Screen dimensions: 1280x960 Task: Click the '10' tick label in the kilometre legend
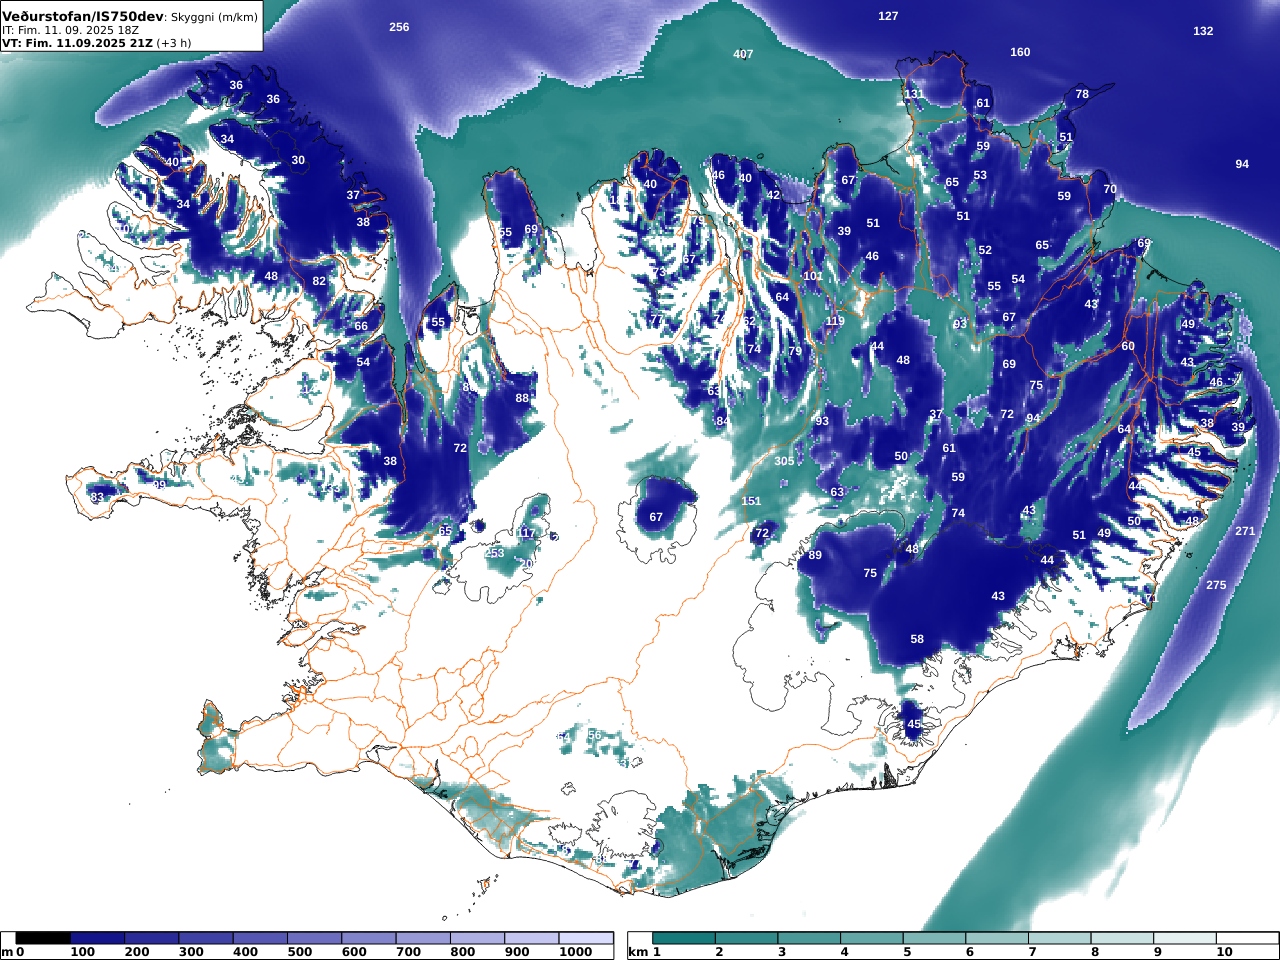click(1225, 952)
